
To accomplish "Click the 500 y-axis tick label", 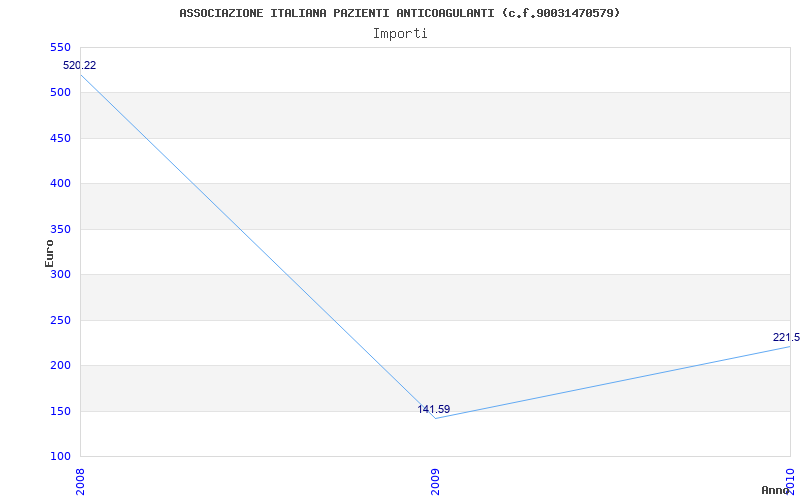I will (x=60, y=93).
